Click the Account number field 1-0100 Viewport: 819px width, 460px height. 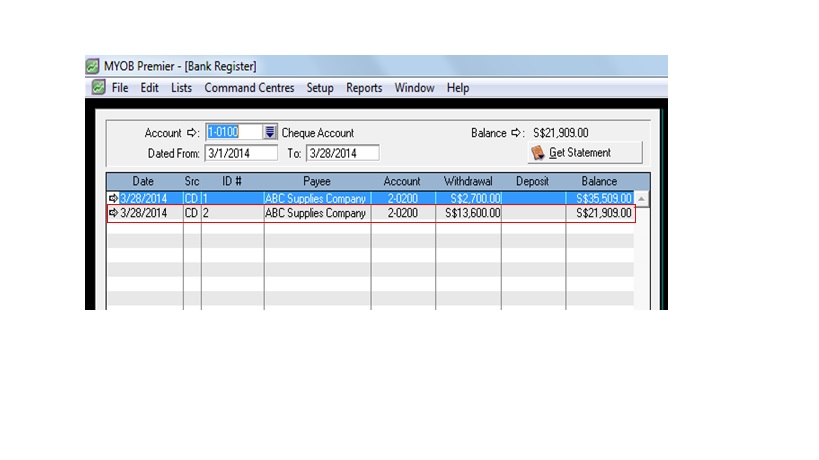click(233, 132)
